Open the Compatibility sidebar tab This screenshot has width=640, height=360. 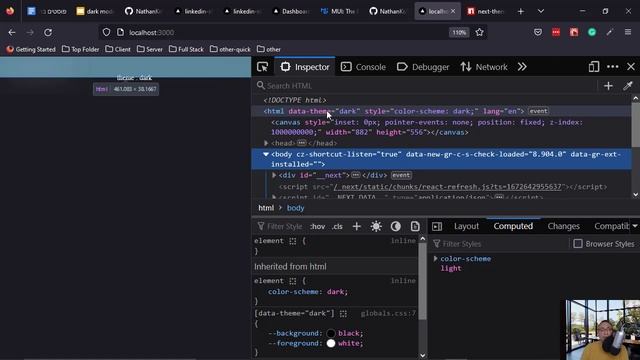pyautogui.click(x=611, y=226)
